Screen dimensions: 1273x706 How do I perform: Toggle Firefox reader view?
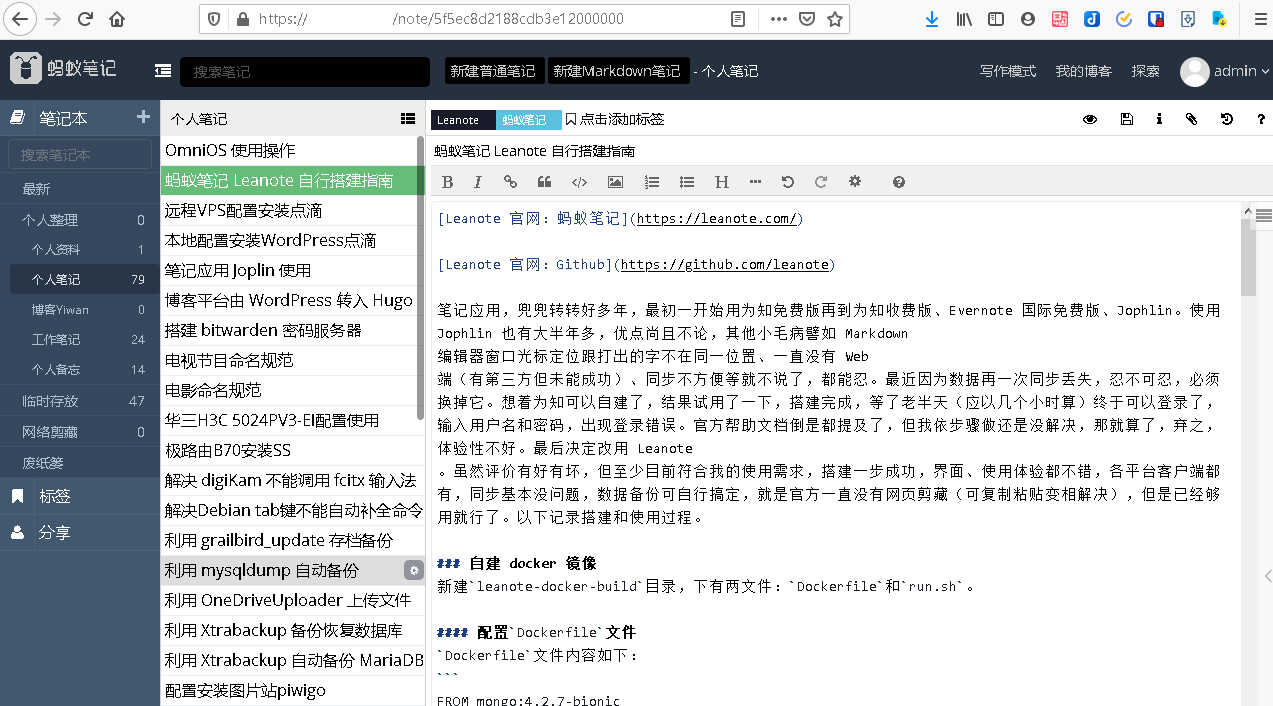(x=737, y=19)
